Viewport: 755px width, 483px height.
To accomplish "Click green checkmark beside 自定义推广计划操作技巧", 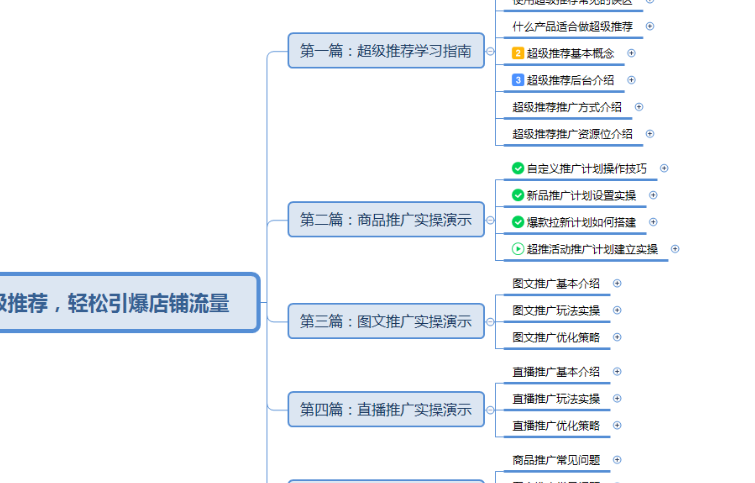I will [518, 168].
